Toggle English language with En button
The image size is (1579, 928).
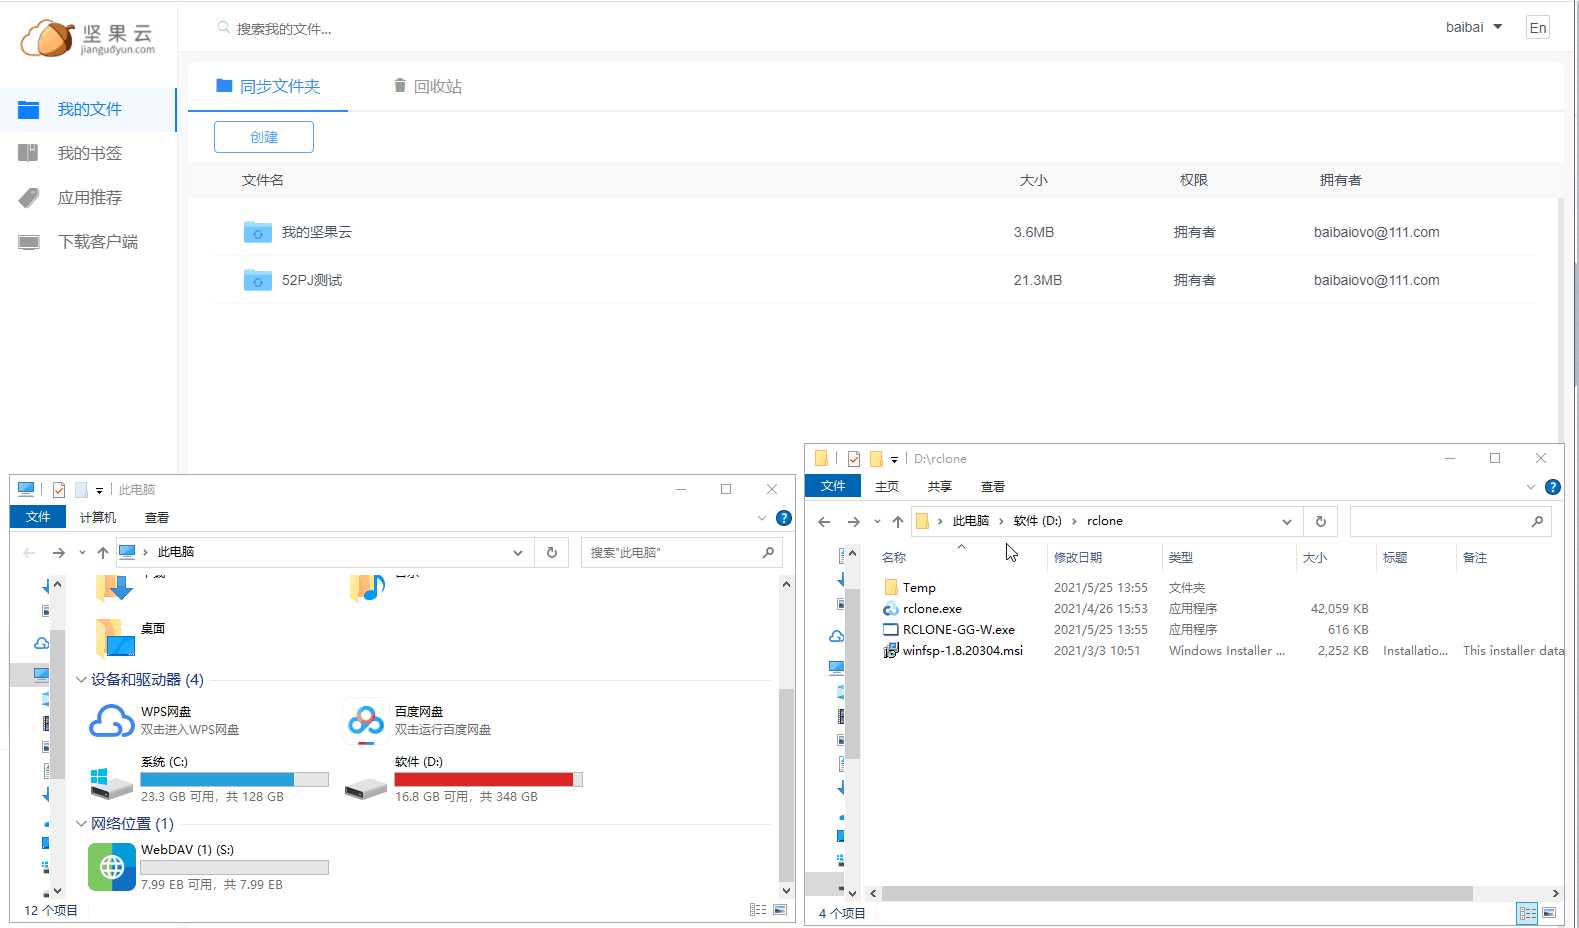pyautogui.click(x=1537, y=28)
